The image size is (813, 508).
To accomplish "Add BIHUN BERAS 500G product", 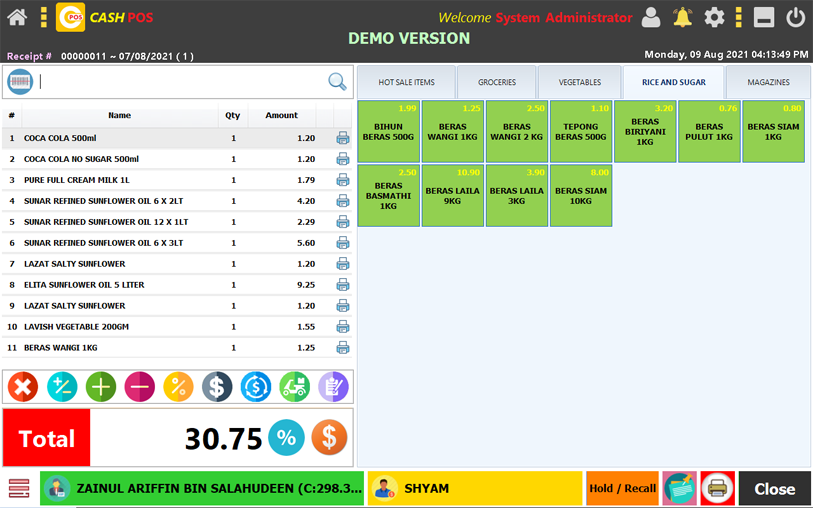I will [x=388, y=131].
